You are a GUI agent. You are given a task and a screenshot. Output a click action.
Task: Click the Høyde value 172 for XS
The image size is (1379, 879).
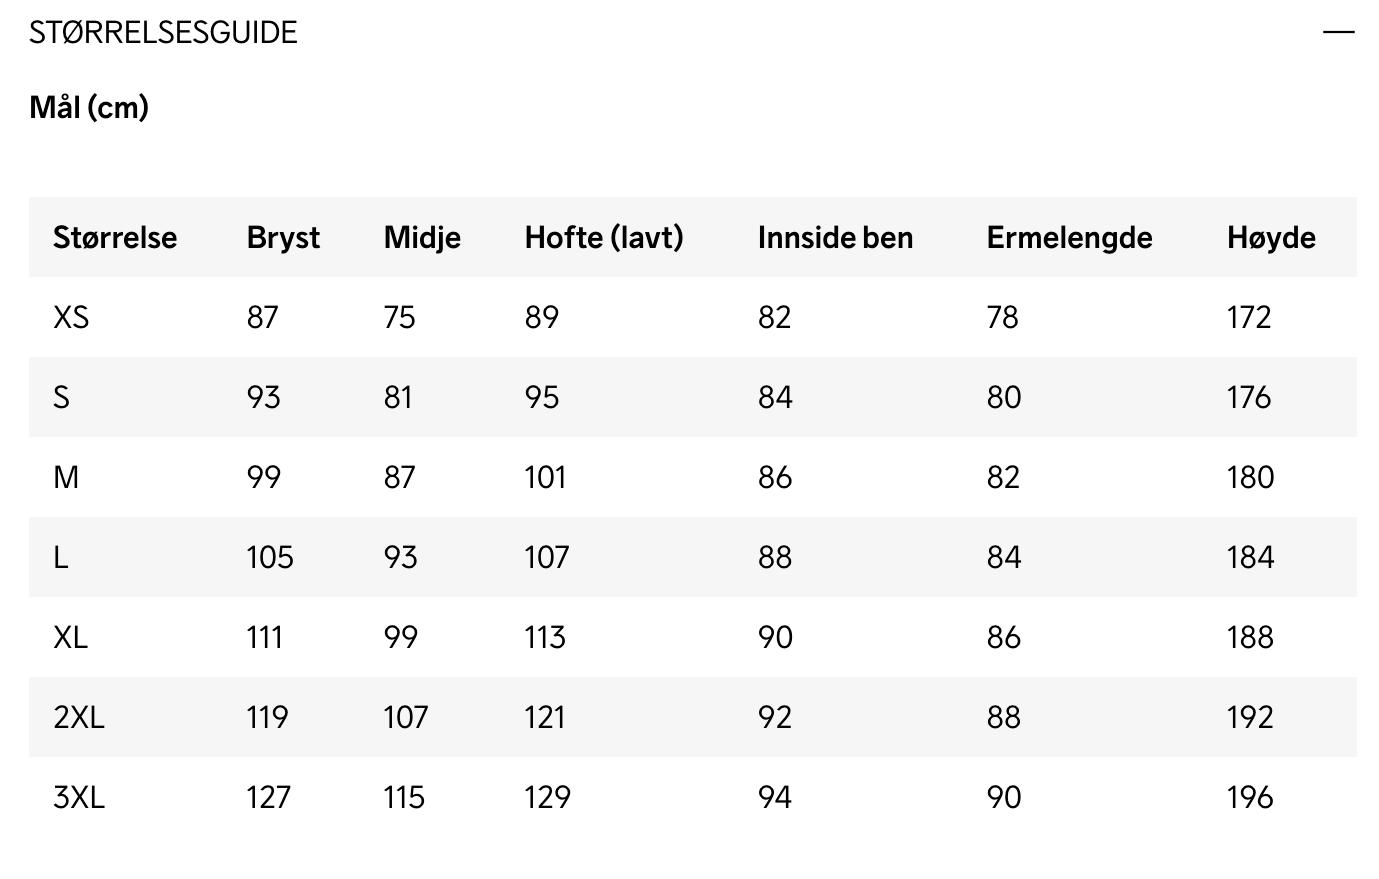[x=1249, y=317]
